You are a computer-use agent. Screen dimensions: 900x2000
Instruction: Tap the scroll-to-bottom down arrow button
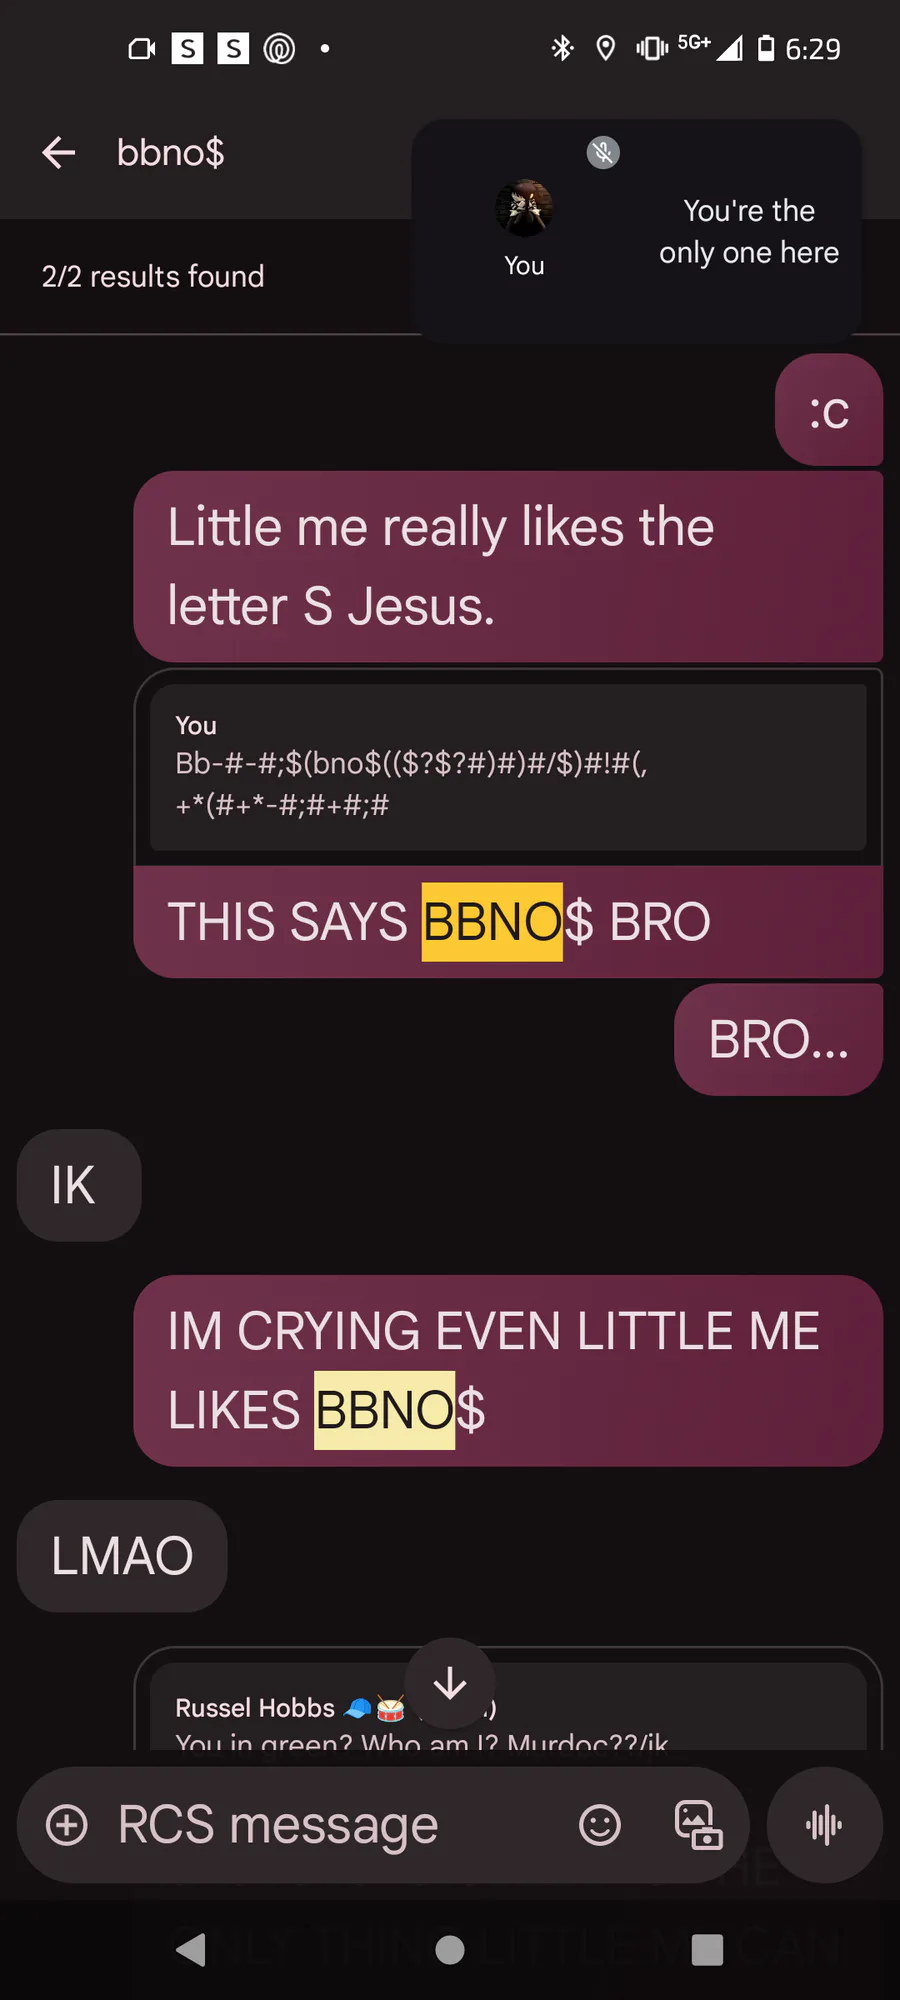[450, 1683]
